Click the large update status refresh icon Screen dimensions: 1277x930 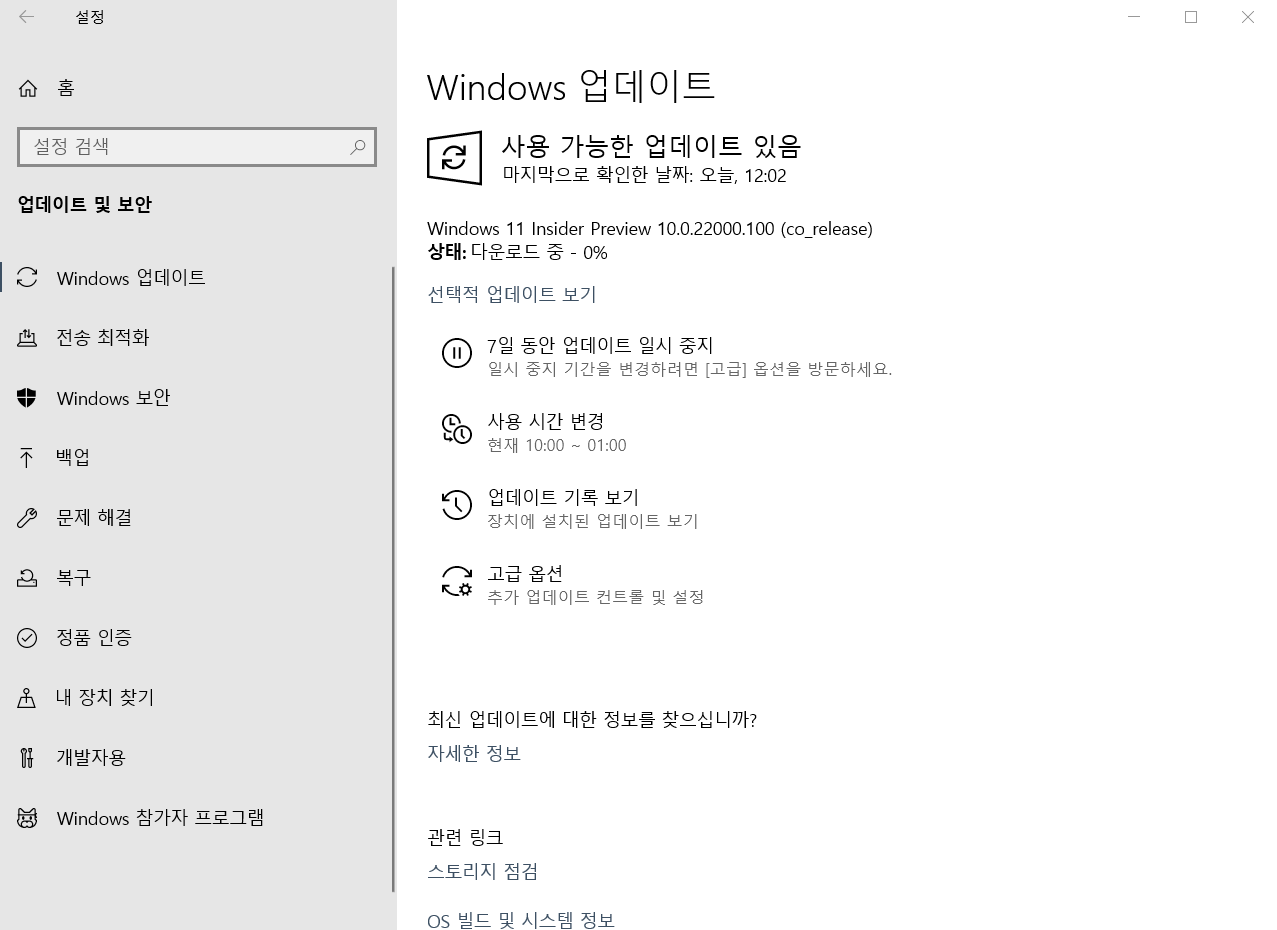coord(454,158)
